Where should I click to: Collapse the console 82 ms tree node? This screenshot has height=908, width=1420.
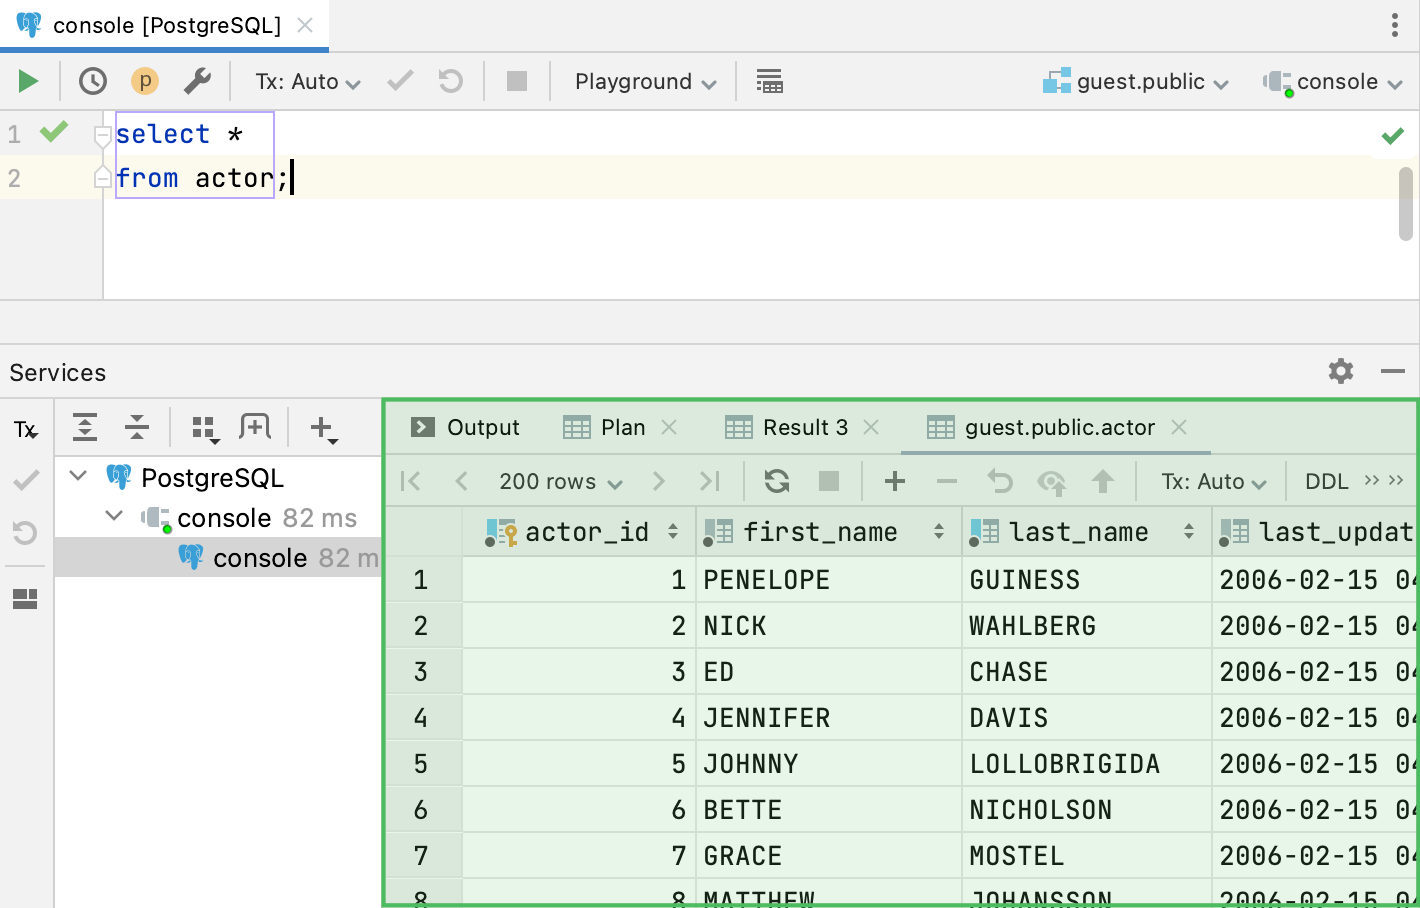point(114,515)
